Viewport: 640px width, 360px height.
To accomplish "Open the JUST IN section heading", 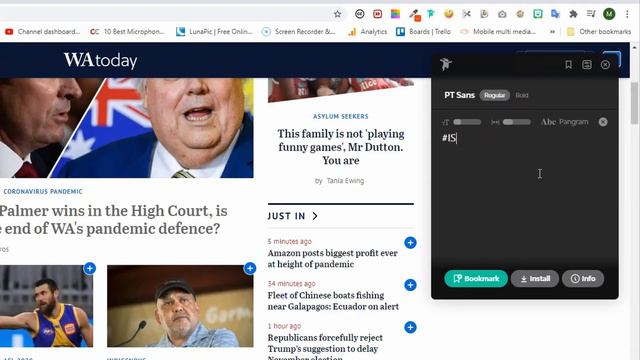I will pos(287,216).
